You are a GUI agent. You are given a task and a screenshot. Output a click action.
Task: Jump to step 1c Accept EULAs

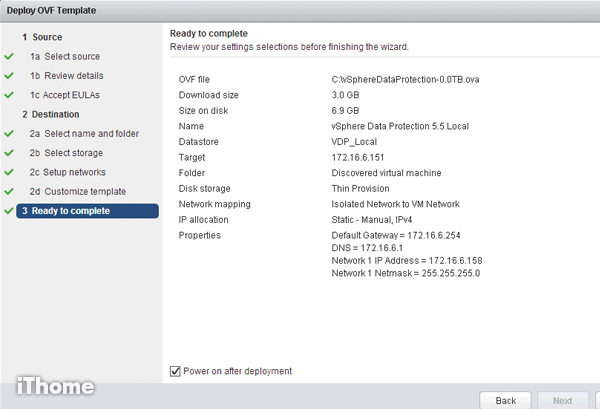(x=64, y=95)
